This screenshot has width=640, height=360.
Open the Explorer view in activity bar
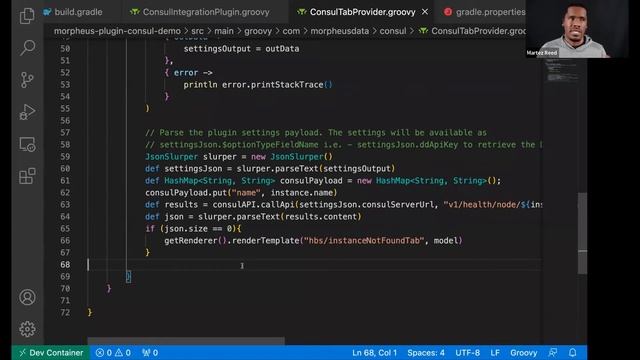tap(27, 16)
